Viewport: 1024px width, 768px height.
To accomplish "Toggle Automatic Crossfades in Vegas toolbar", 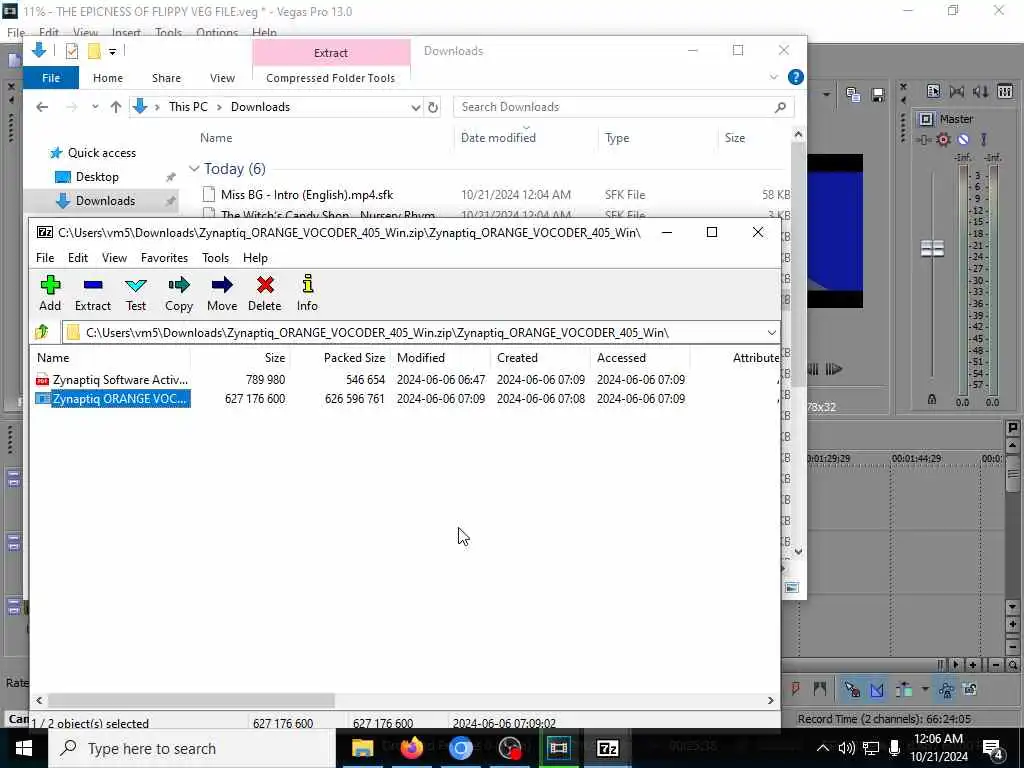I will click(877, 689).
